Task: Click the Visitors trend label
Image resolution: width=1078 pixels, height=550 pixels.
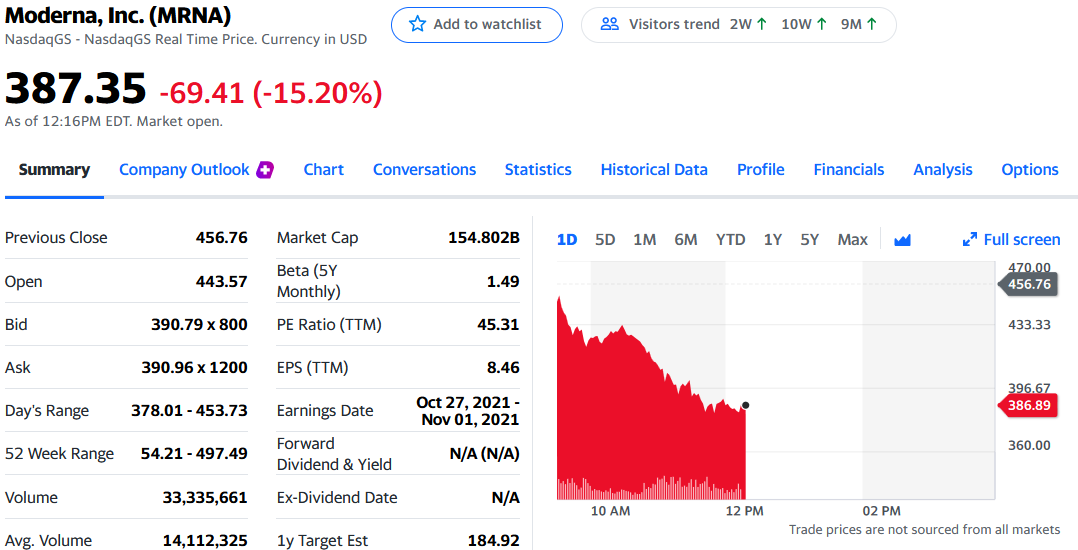Action: click(x=674, y=24)
